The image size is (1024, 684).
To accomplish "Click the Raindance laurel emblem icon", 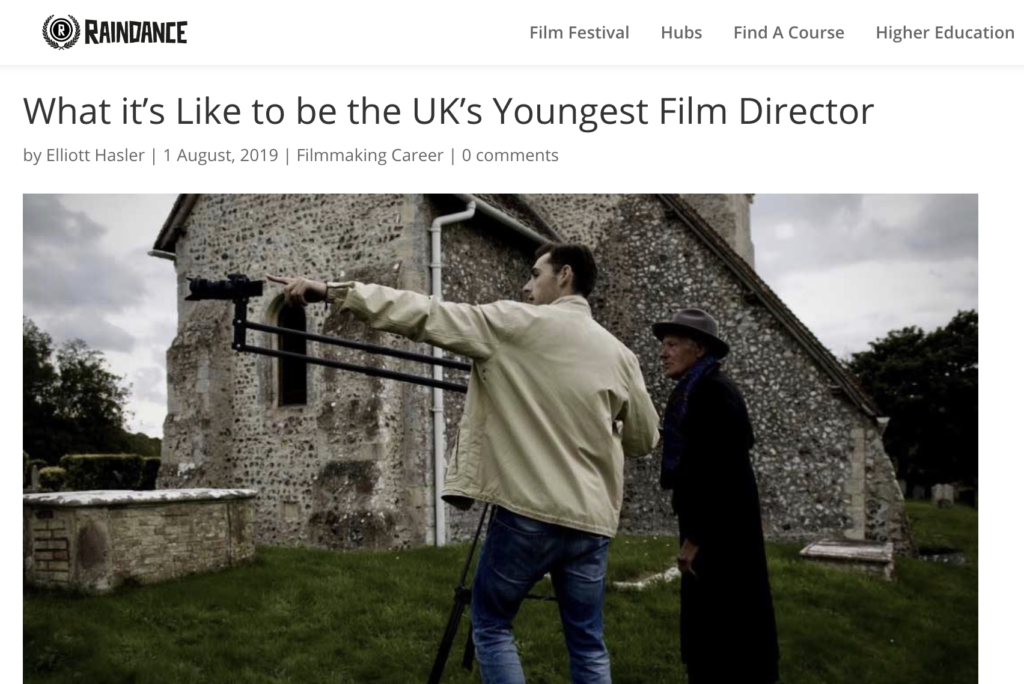I will 61,32.
